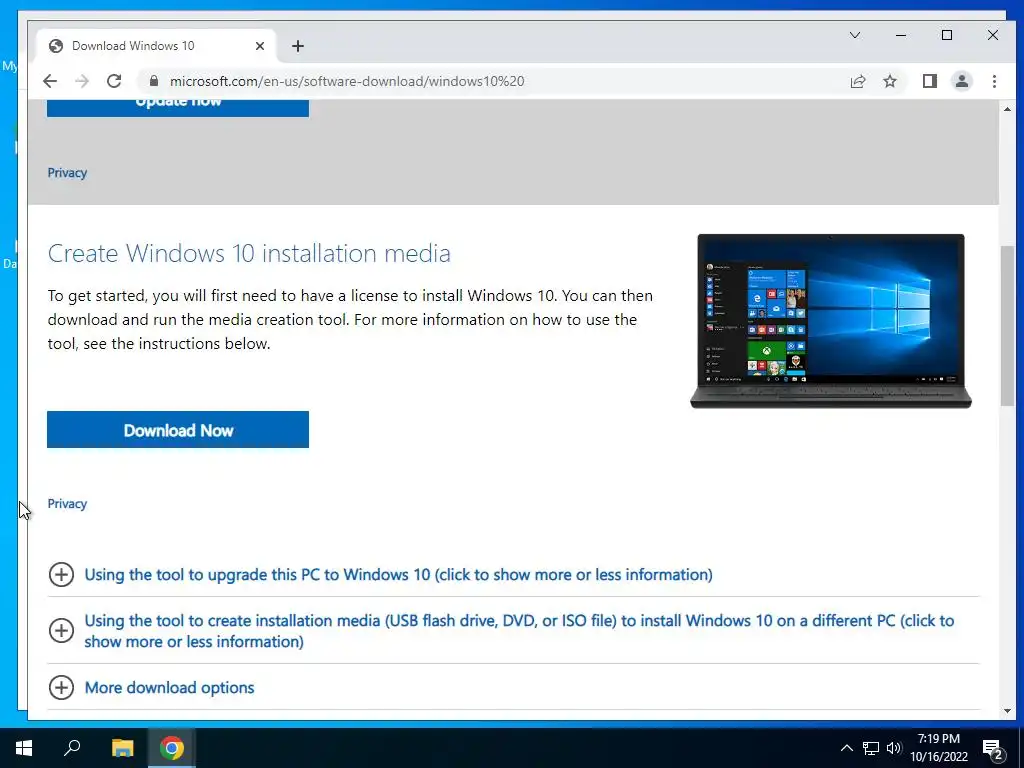This screenshot has width=1024, height=768.
Task: Open the Windows Start menu
Action: click(x=24, y=748)
